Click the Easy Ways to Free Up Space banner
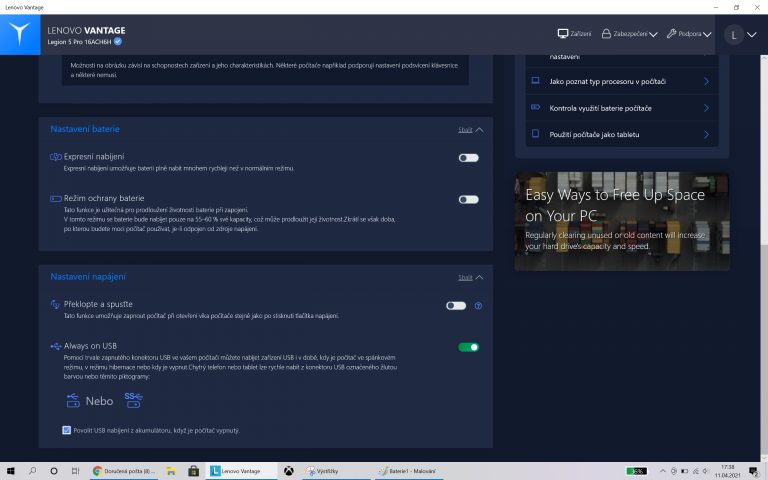Viewport: 768px width, 480px height. click(621, 221)
